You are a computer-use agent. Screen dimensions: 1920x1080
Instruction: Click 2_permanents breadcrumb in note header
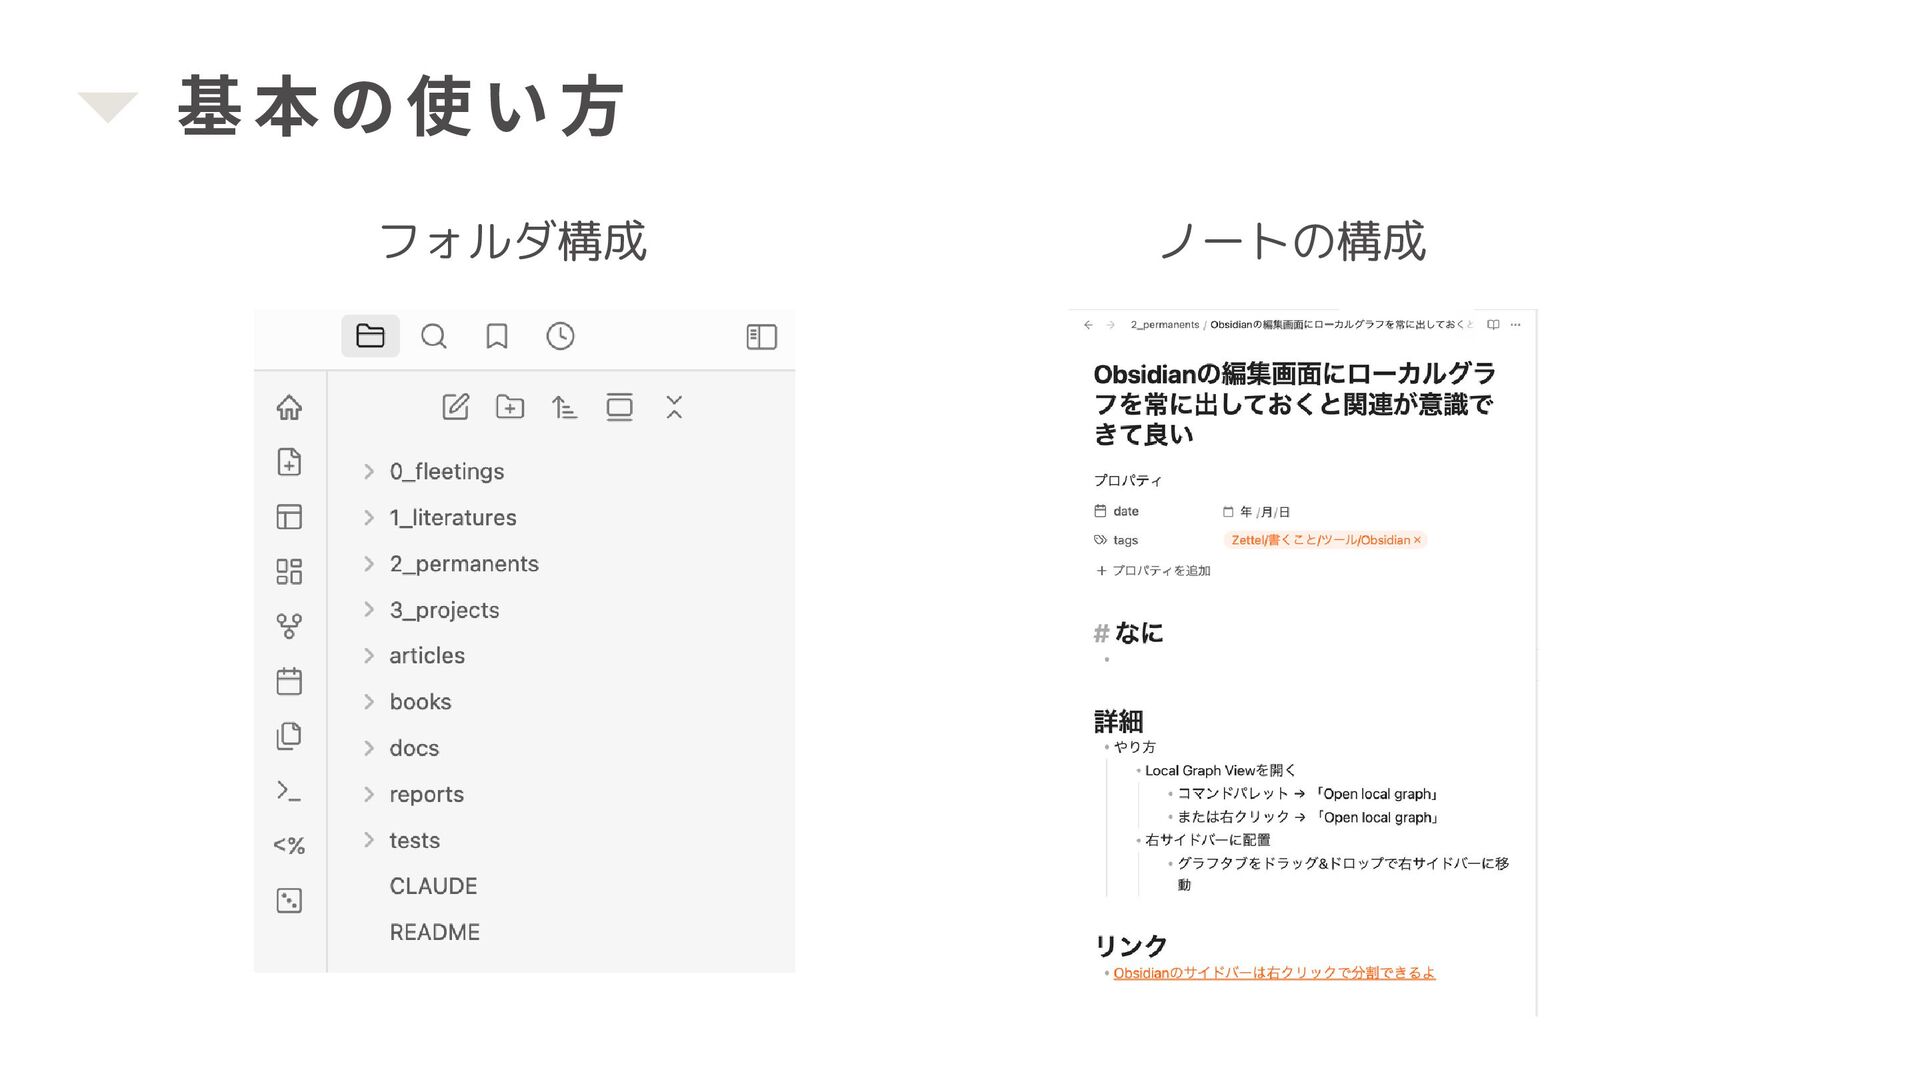click(1165, 325)
